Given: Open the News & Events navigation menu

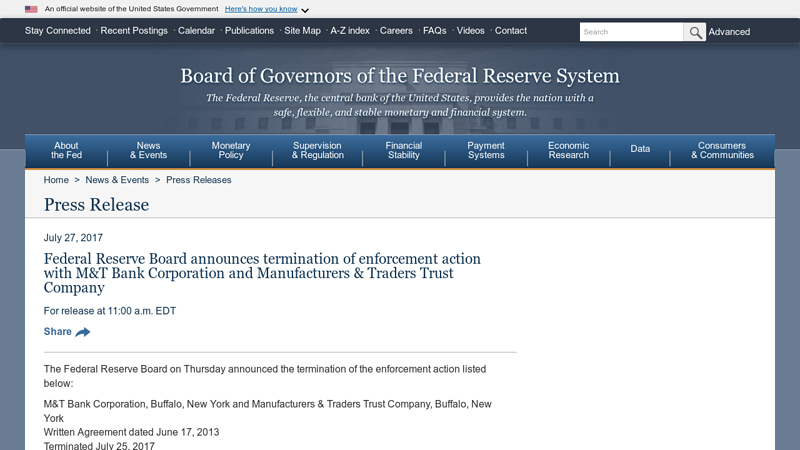Looking at the screenshot, I should pos(148,151).
